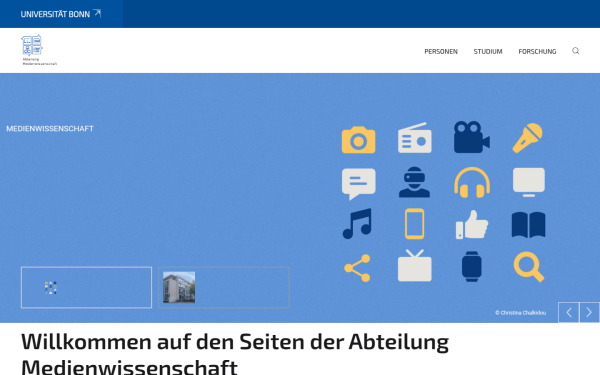The image size is (600, 375).
Task: Open the Universität Bonn external link
Action: coord(61,14)
